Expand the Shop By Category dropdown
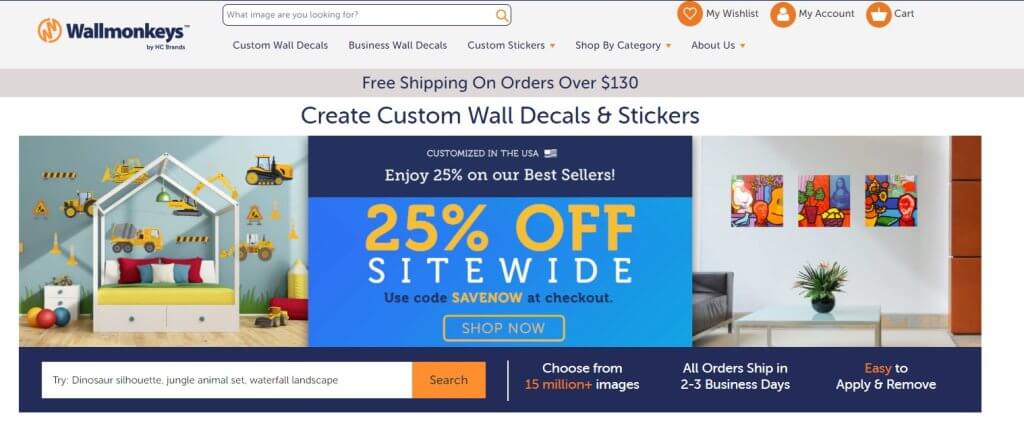 point(623,45)
